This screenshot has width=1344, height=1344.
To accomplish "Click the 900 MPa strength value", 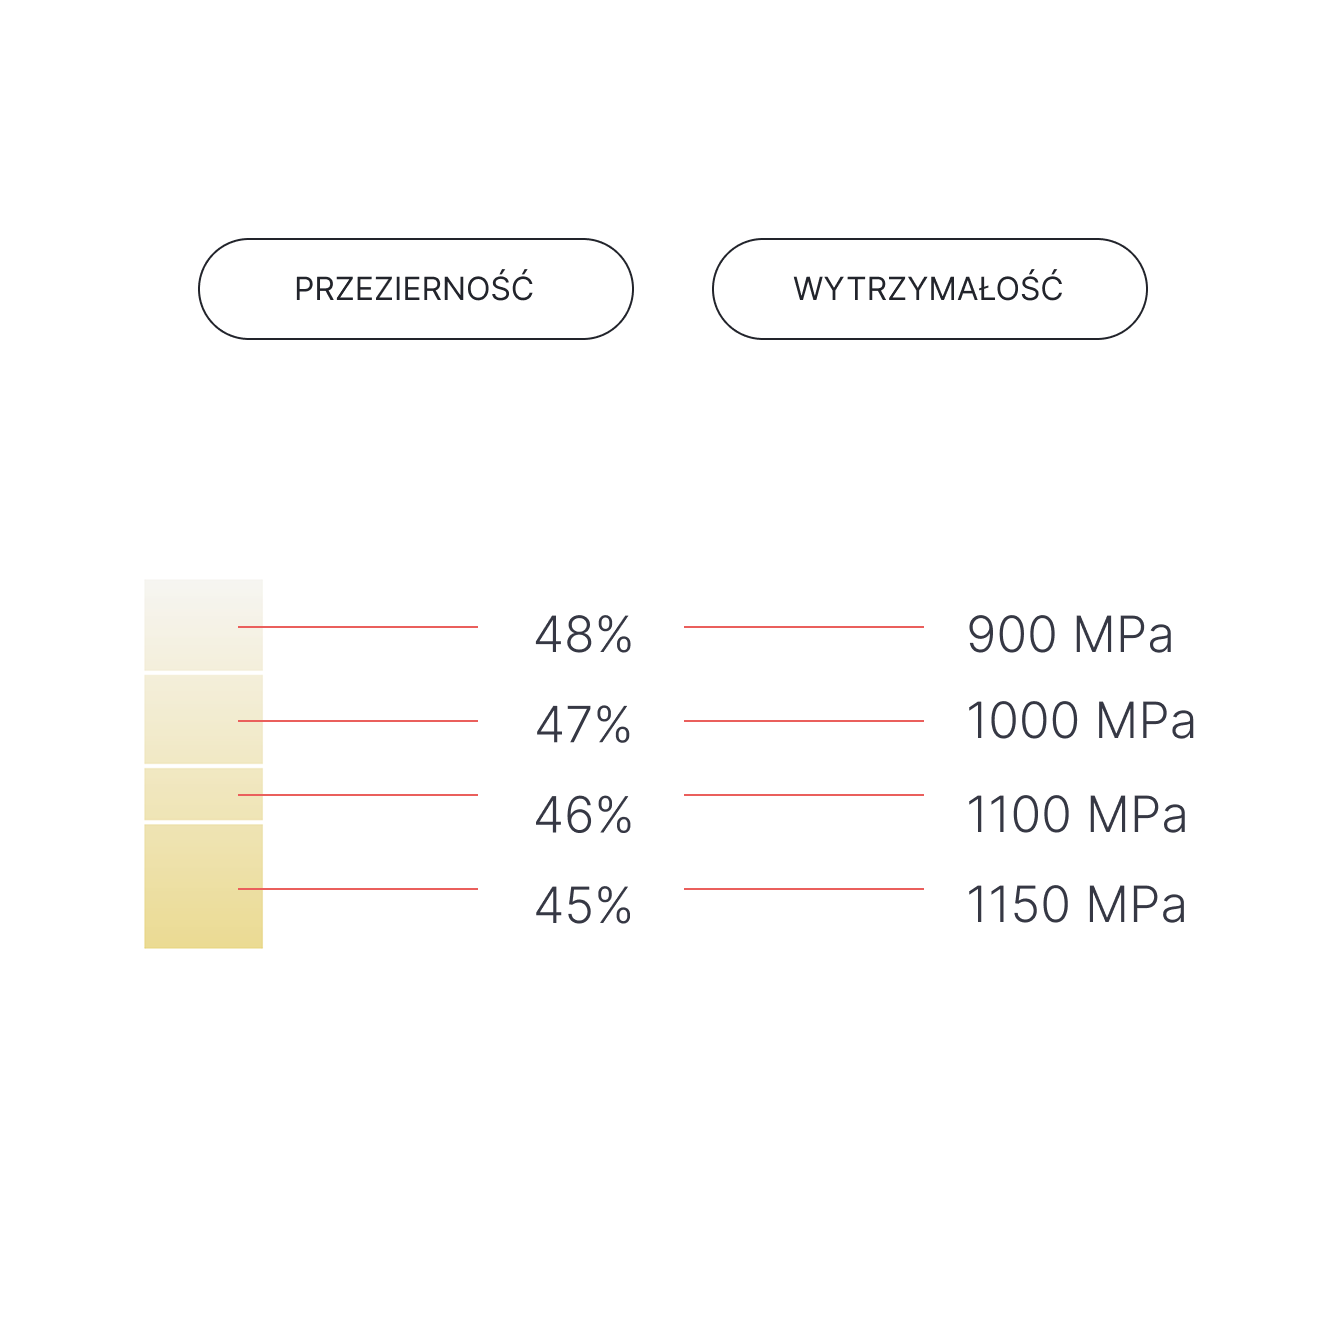I will tap(1069, 635).
